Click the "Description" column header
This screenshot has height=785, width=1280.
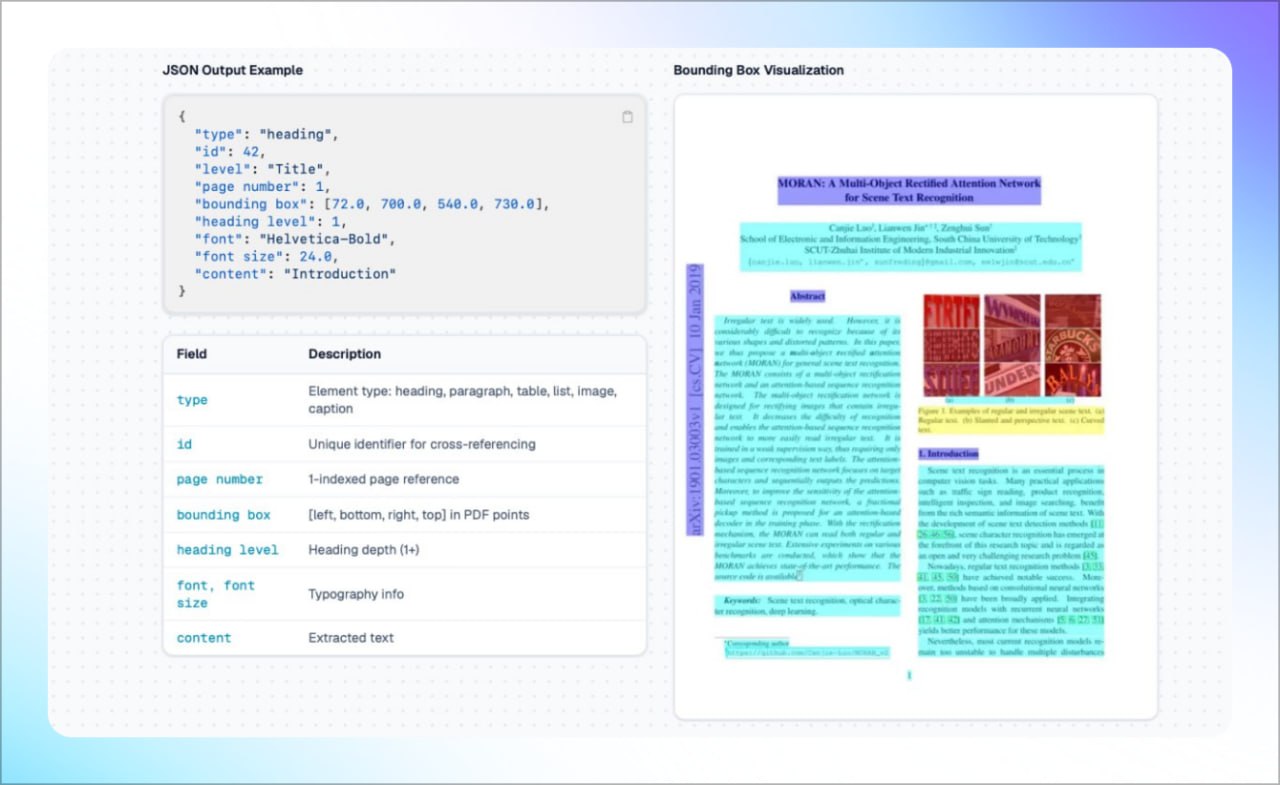click(x=344, y=354)
